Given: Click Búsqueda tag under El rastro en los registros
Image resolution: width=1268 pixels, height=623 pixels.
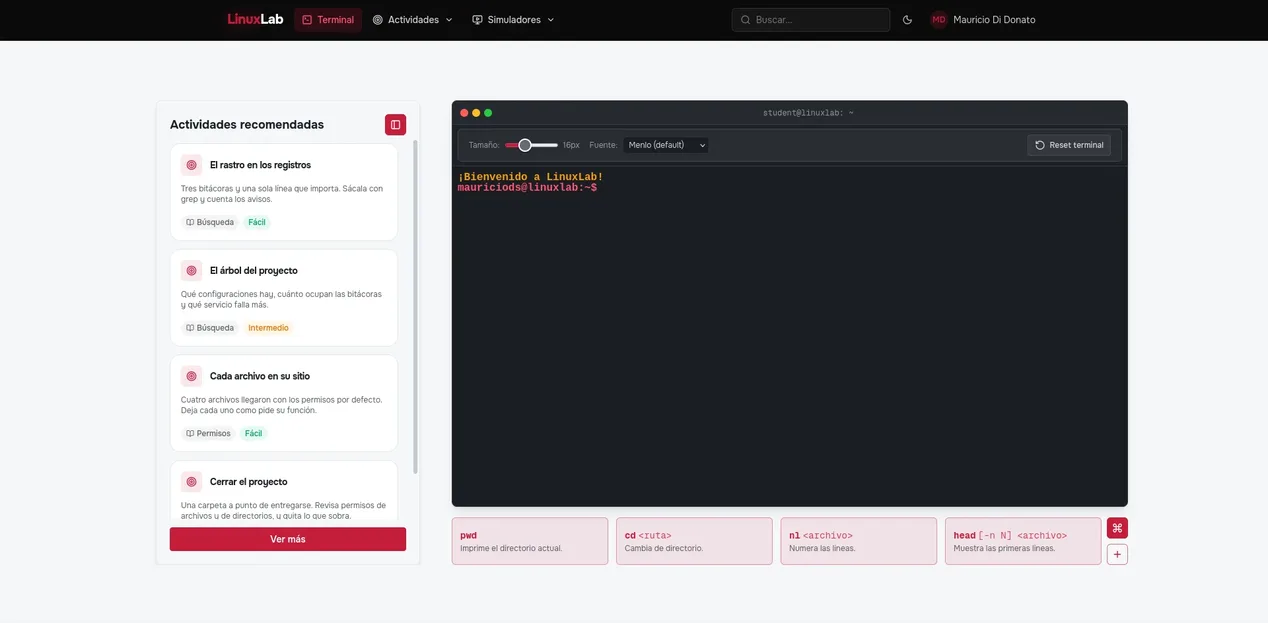Looking at the screenshot, I should [210, 222].
